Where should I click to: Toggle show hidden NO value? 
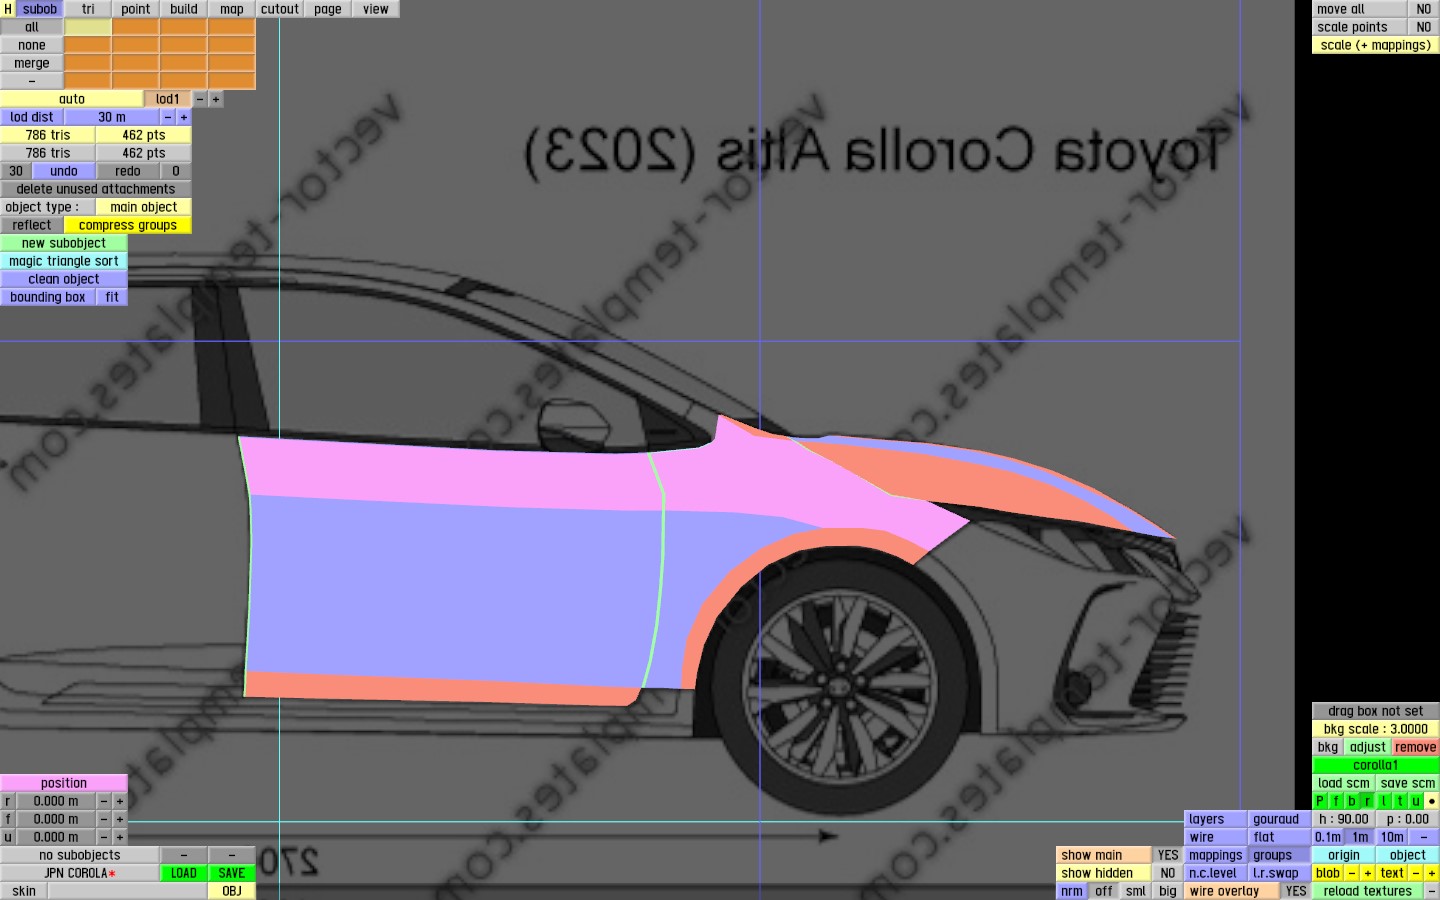point(1168,873)
